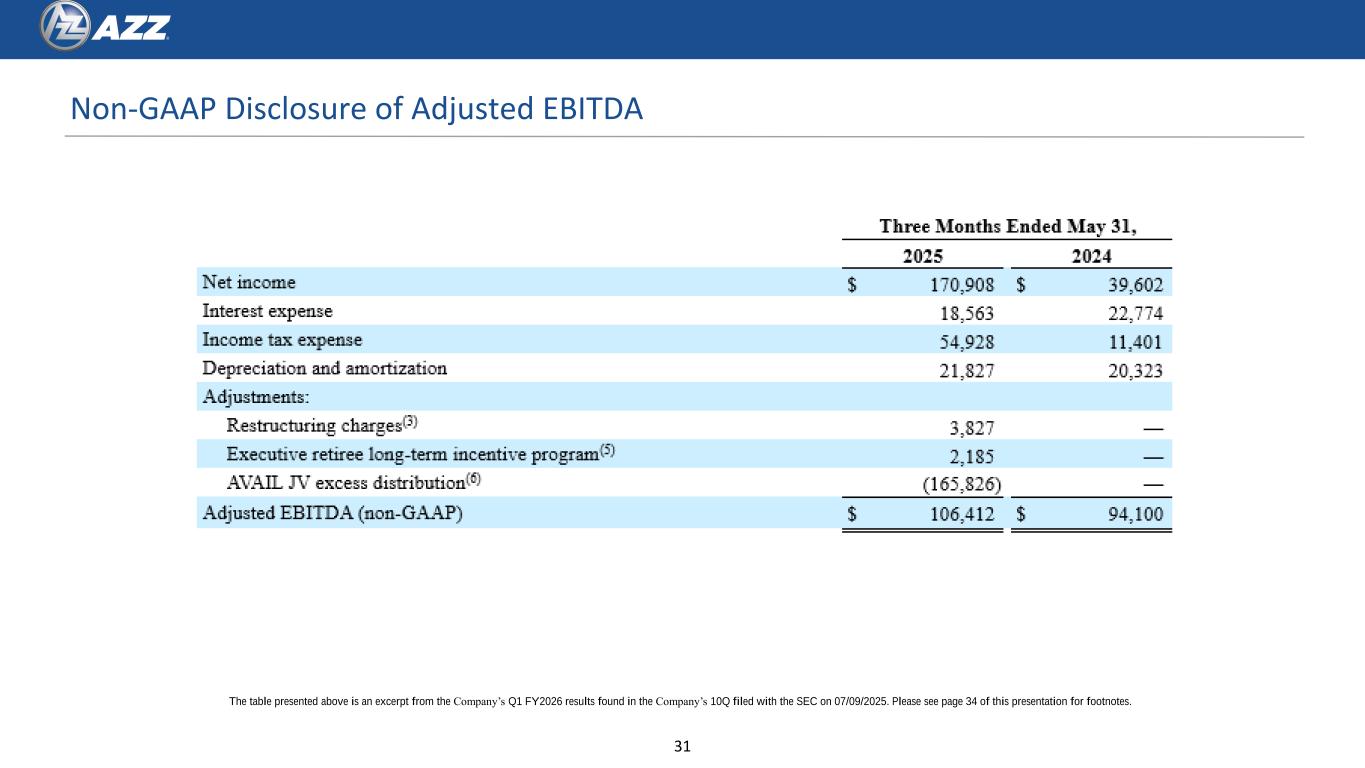The width and height of the screenshot is (1365, 768).
Task: Click the Depreciation and amortization label
Action: pyautogui.click(x=324, y=368)
